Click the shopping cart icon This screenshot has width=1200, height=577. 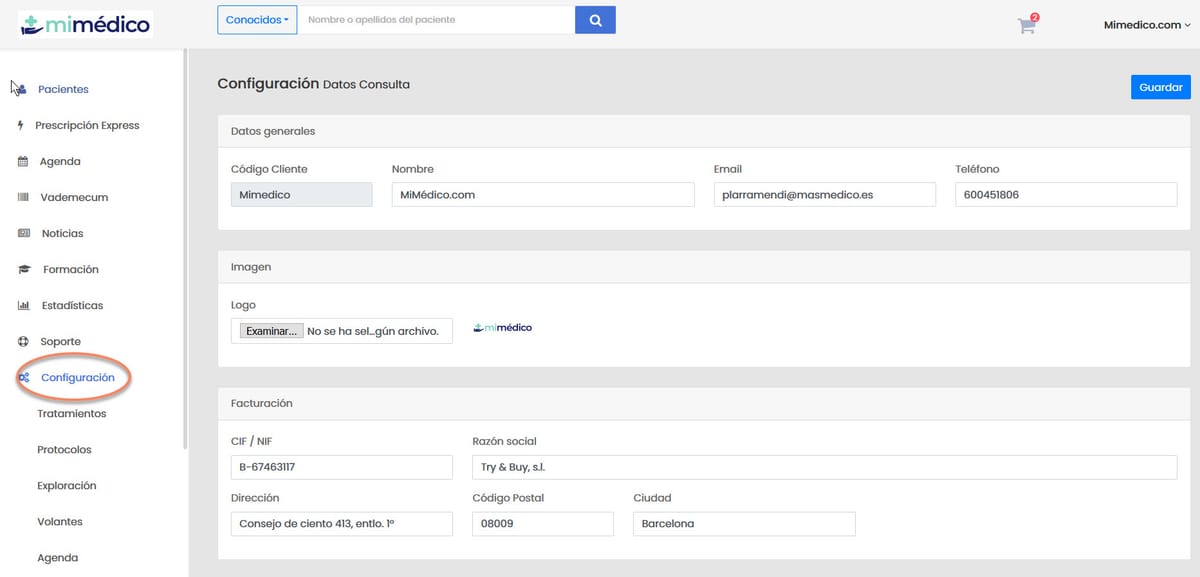click(1026, 26)
